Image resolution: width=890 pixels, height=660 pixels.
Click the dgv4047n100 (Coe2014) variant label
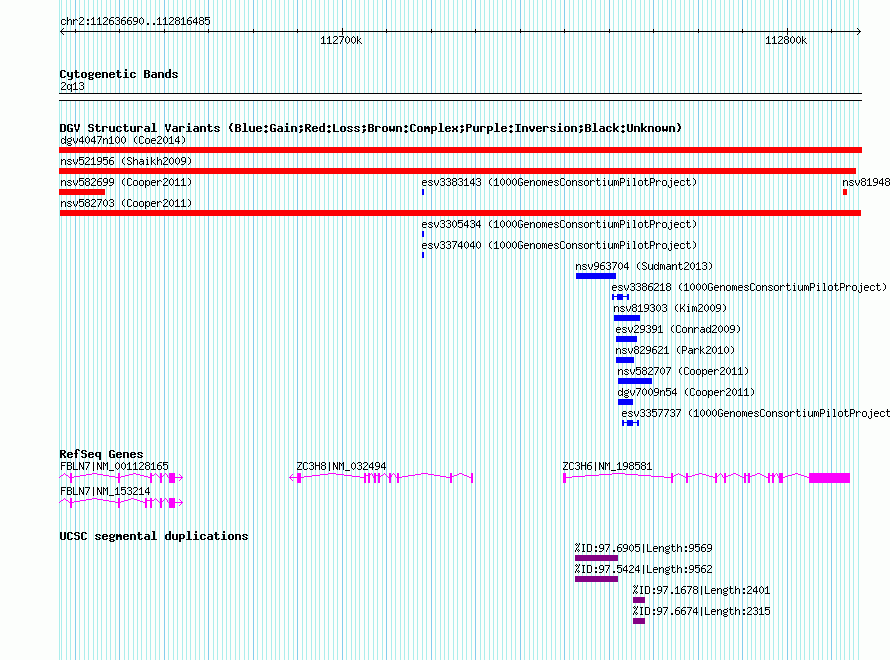(x=123, y=140)
